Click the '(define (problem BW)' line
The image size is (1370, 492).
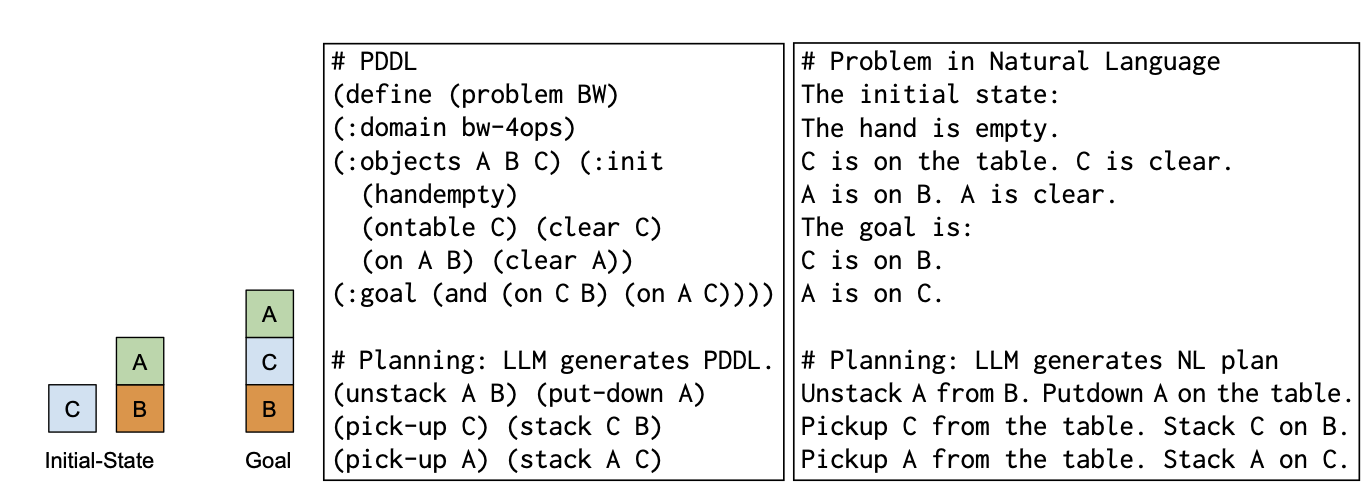click(475, 95)
